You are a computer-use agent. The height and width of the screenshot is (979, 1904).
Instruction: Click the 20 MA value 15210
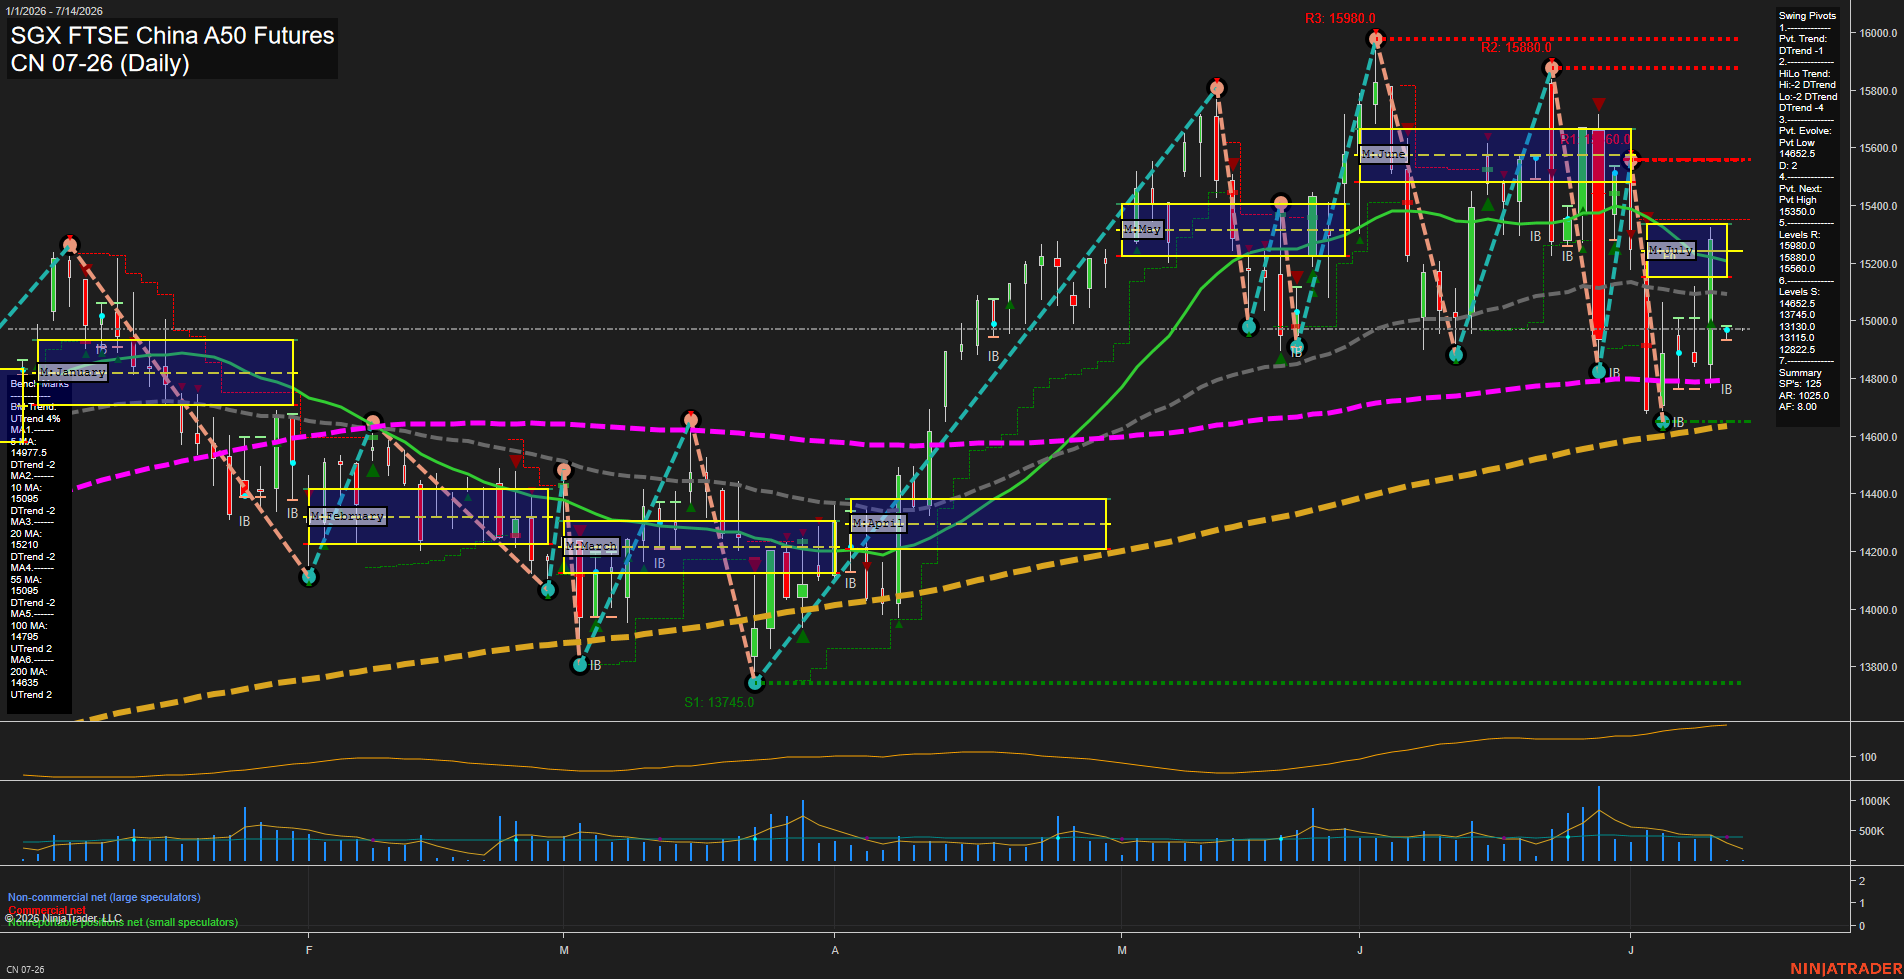24,545
